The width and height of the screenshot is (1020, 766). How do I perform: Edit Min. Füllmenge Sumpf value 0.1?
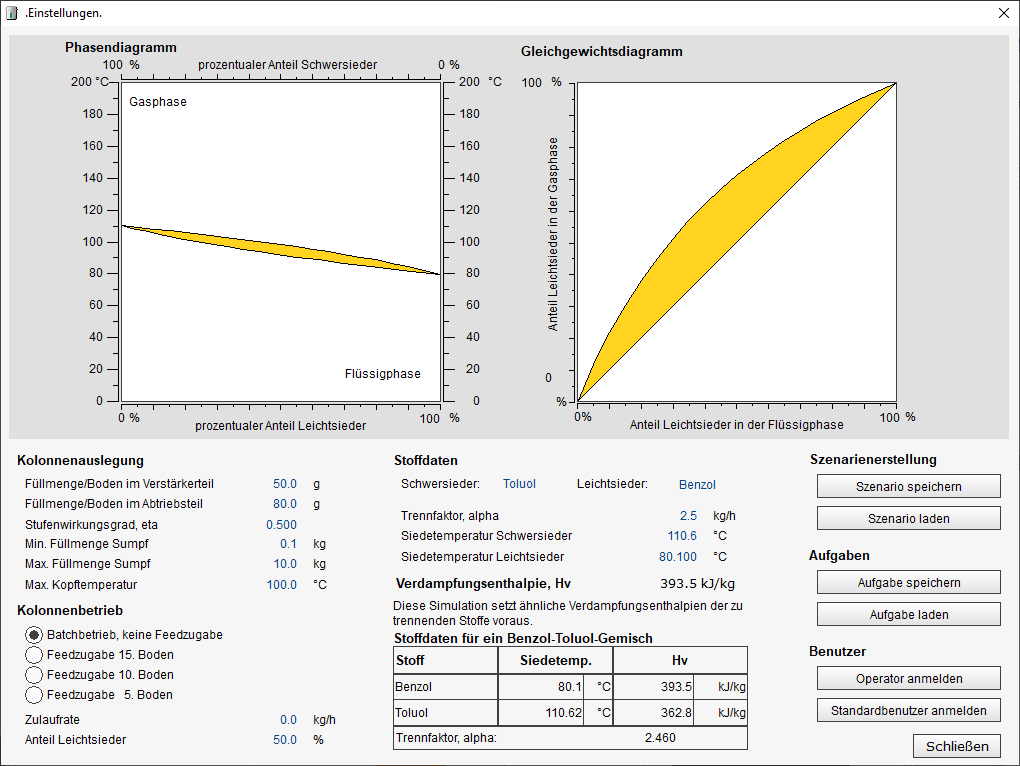tap(288, 544)
